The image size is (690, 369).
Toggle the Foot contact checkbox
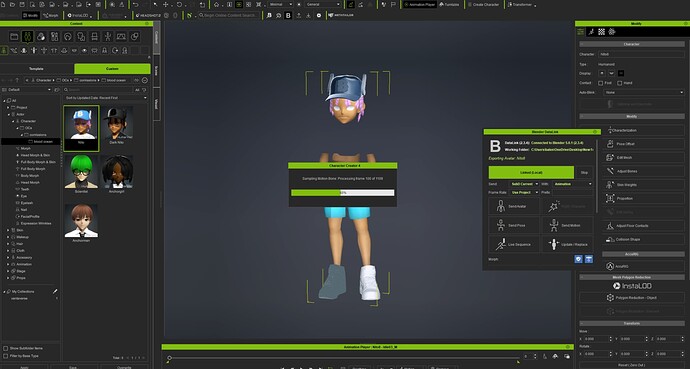(x=600, y=83)
